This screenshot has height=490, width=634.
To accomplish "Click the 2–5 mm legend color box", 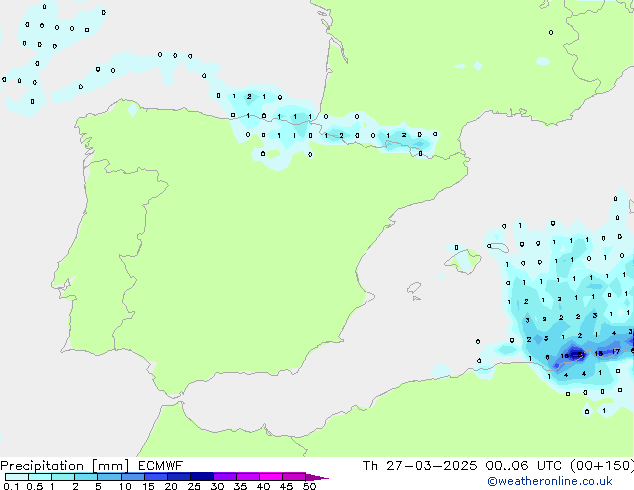I will [x=86, y=477].
